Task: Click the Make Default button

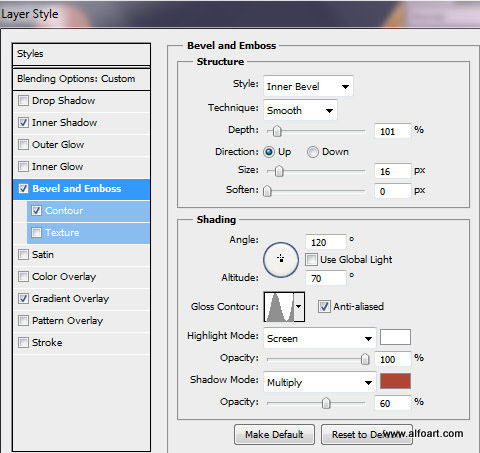Action: coord(274,435)
